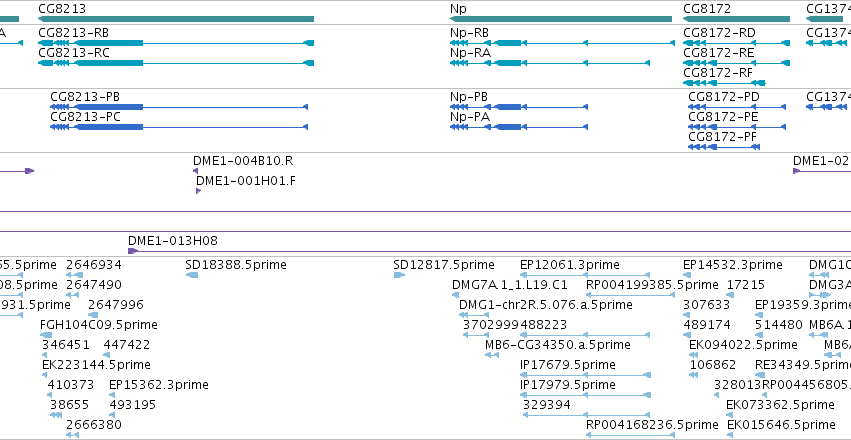Select the 2666380 feature label

pyautogui.click(x=94, y=424)
